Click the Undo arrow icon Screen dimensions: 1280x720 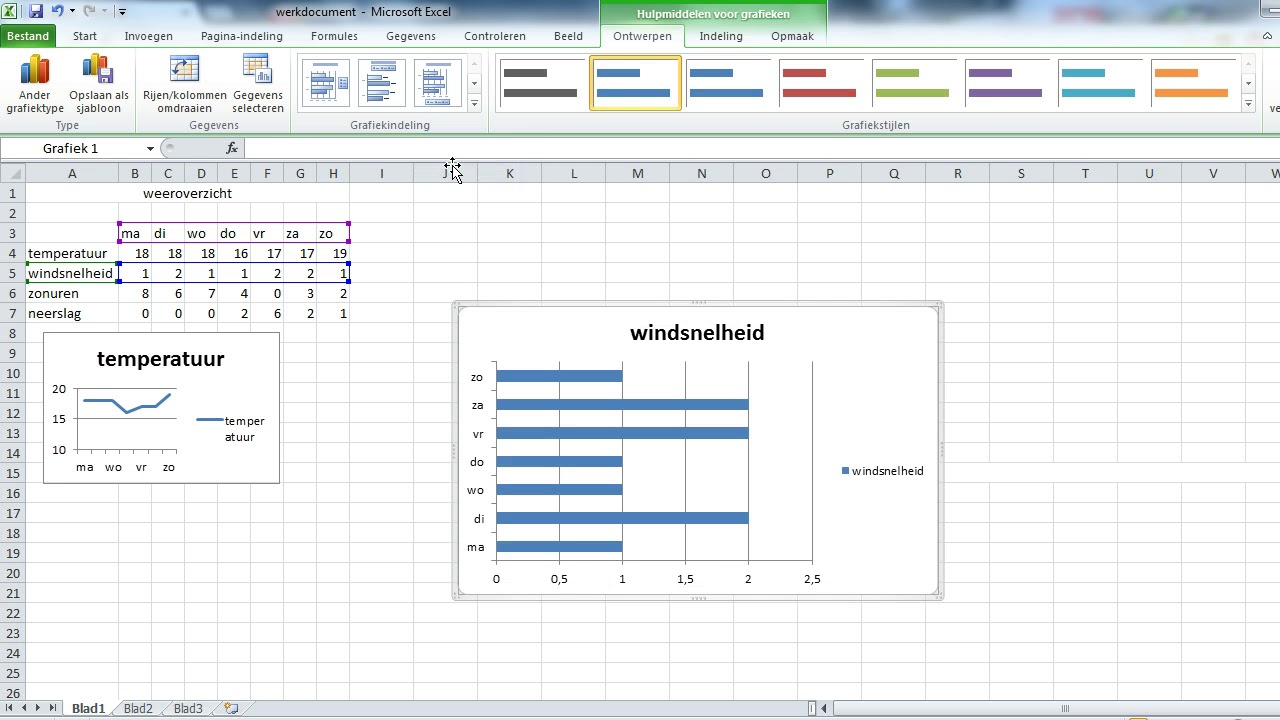57,11
